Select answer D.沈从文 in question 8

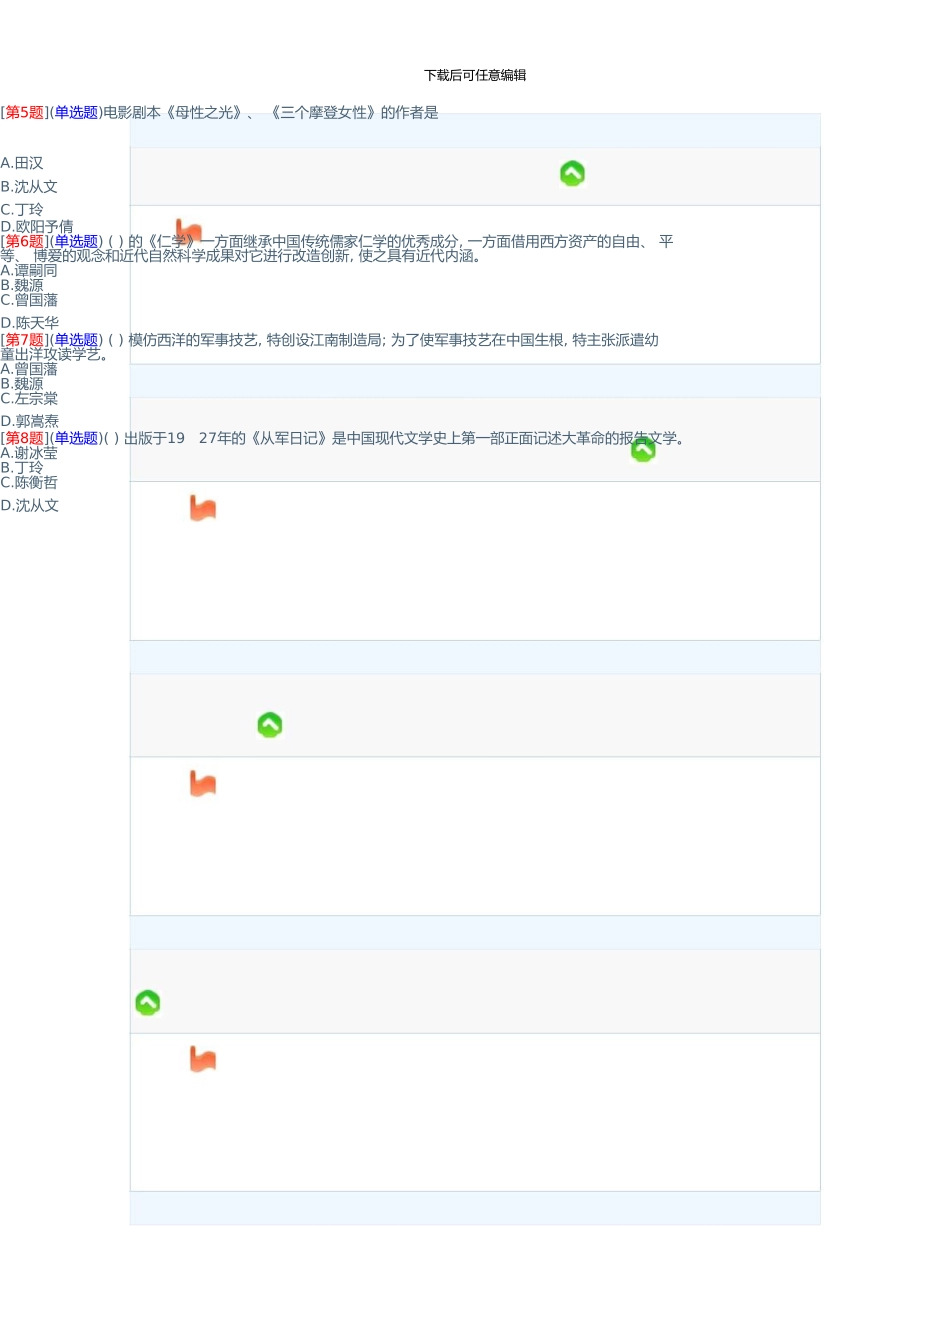coord(30,506)
